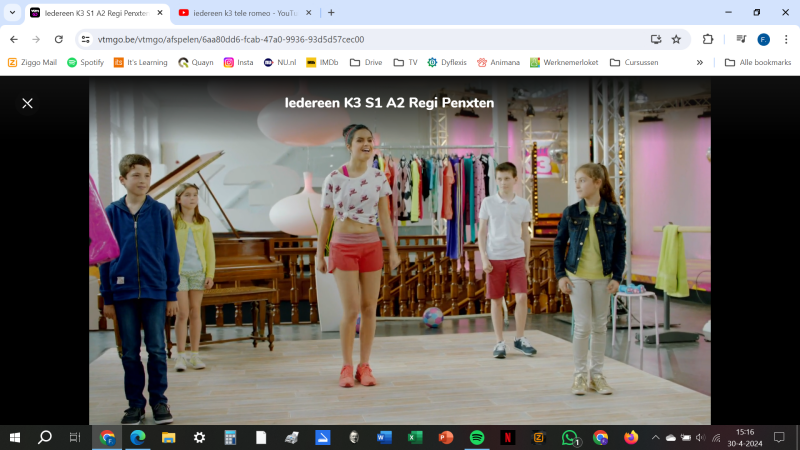Open the Alle bookmarks folder
800x450 pixels.
(757, 62)
